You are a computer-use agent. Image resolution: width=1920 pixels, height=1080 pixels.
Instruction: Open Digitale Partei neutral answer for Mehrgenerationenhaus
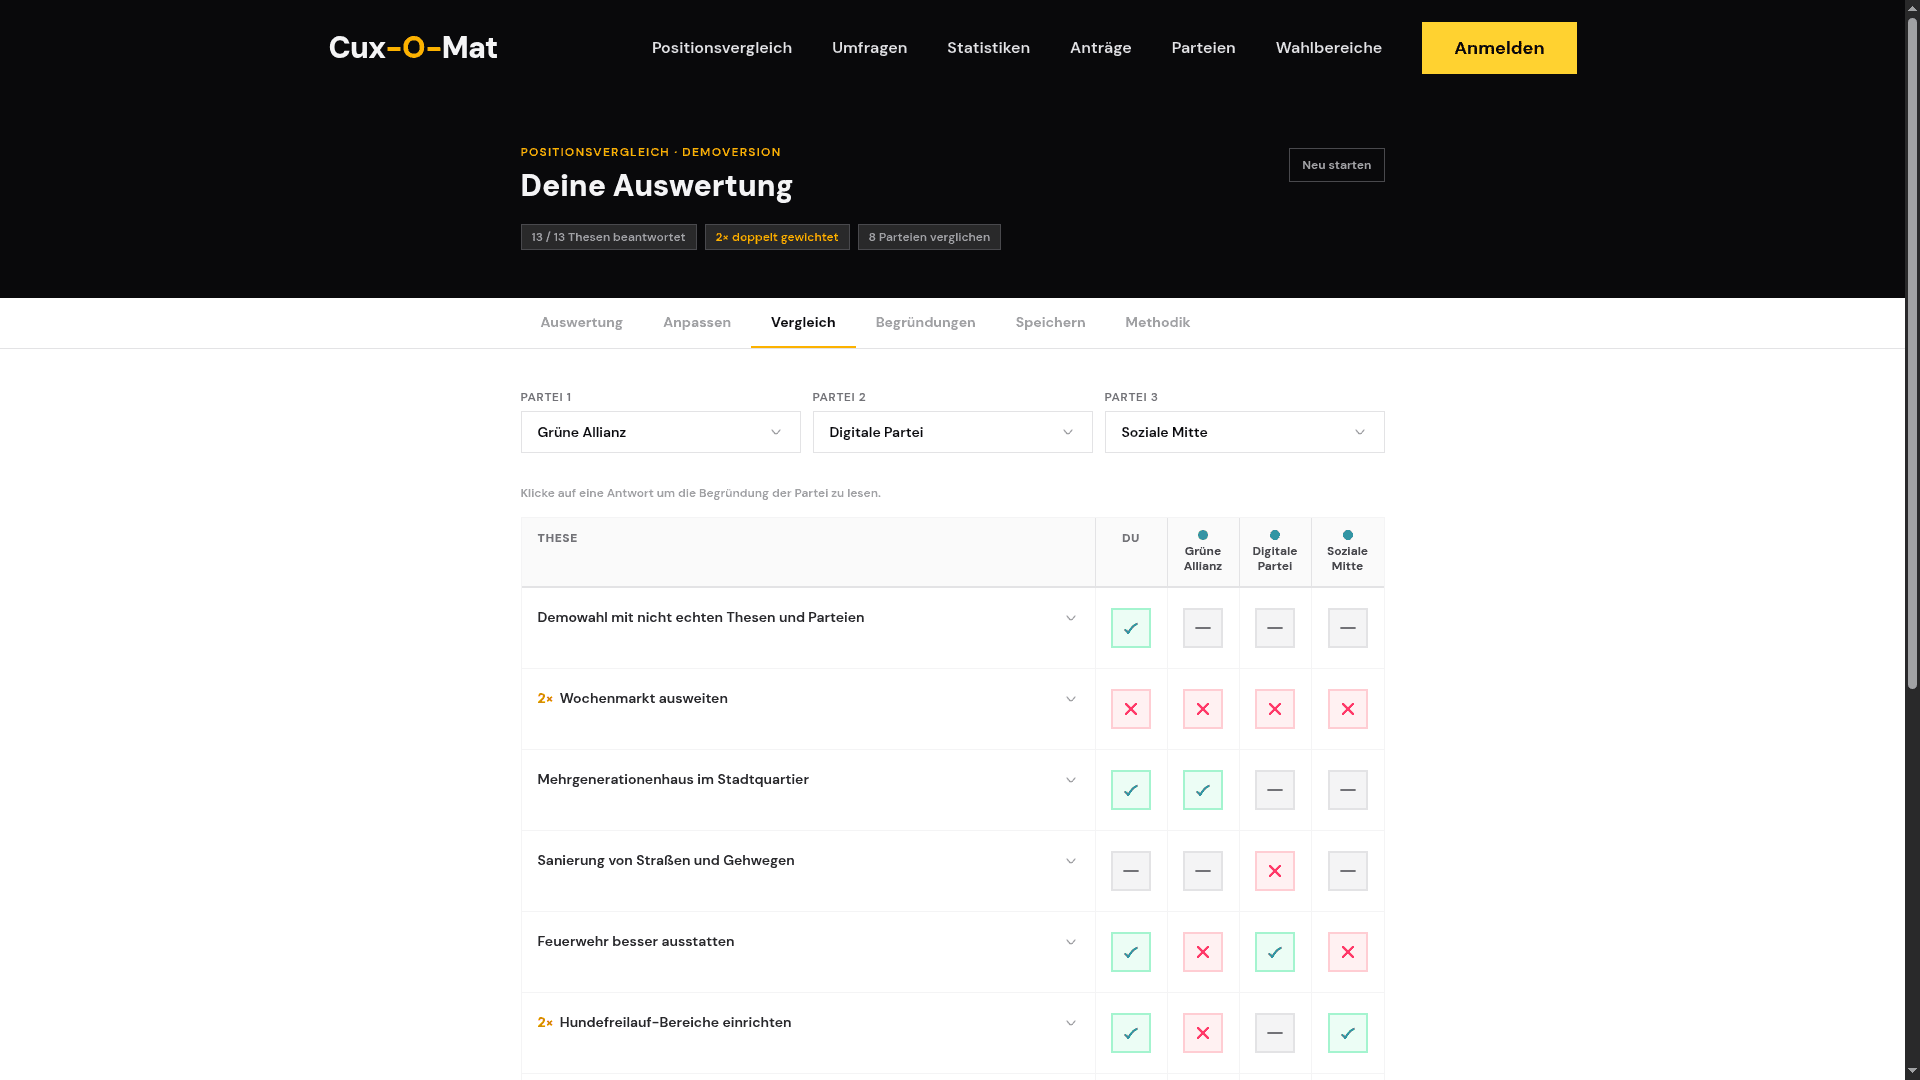click(x=1274, y=790)
